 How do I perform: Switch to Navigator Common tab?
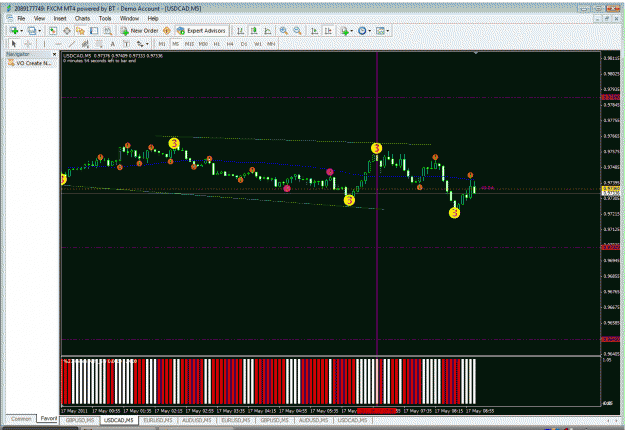pyautogui.click(x=21, y=419)
